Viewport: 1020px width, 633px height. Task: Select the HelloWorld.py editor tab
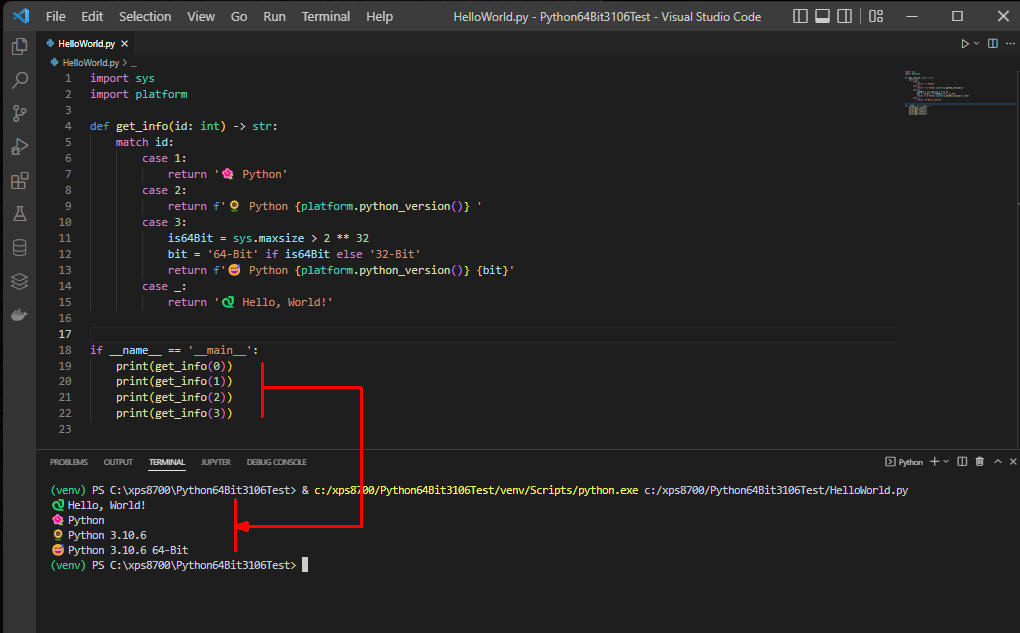pos(86,44)
